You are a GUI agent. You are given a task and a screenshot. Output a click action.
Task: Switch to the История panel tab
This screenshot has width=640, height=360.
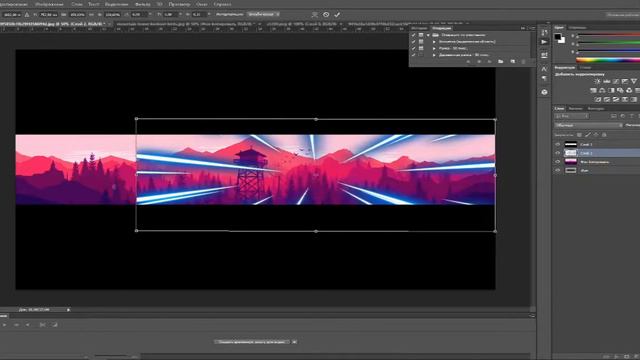point(419,28)
